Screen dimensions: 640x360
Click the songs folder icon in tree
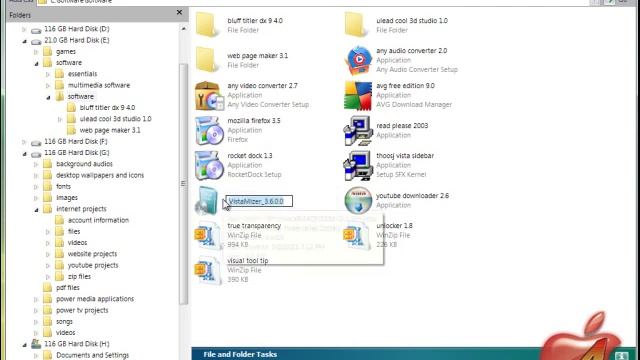coord(48,322)
